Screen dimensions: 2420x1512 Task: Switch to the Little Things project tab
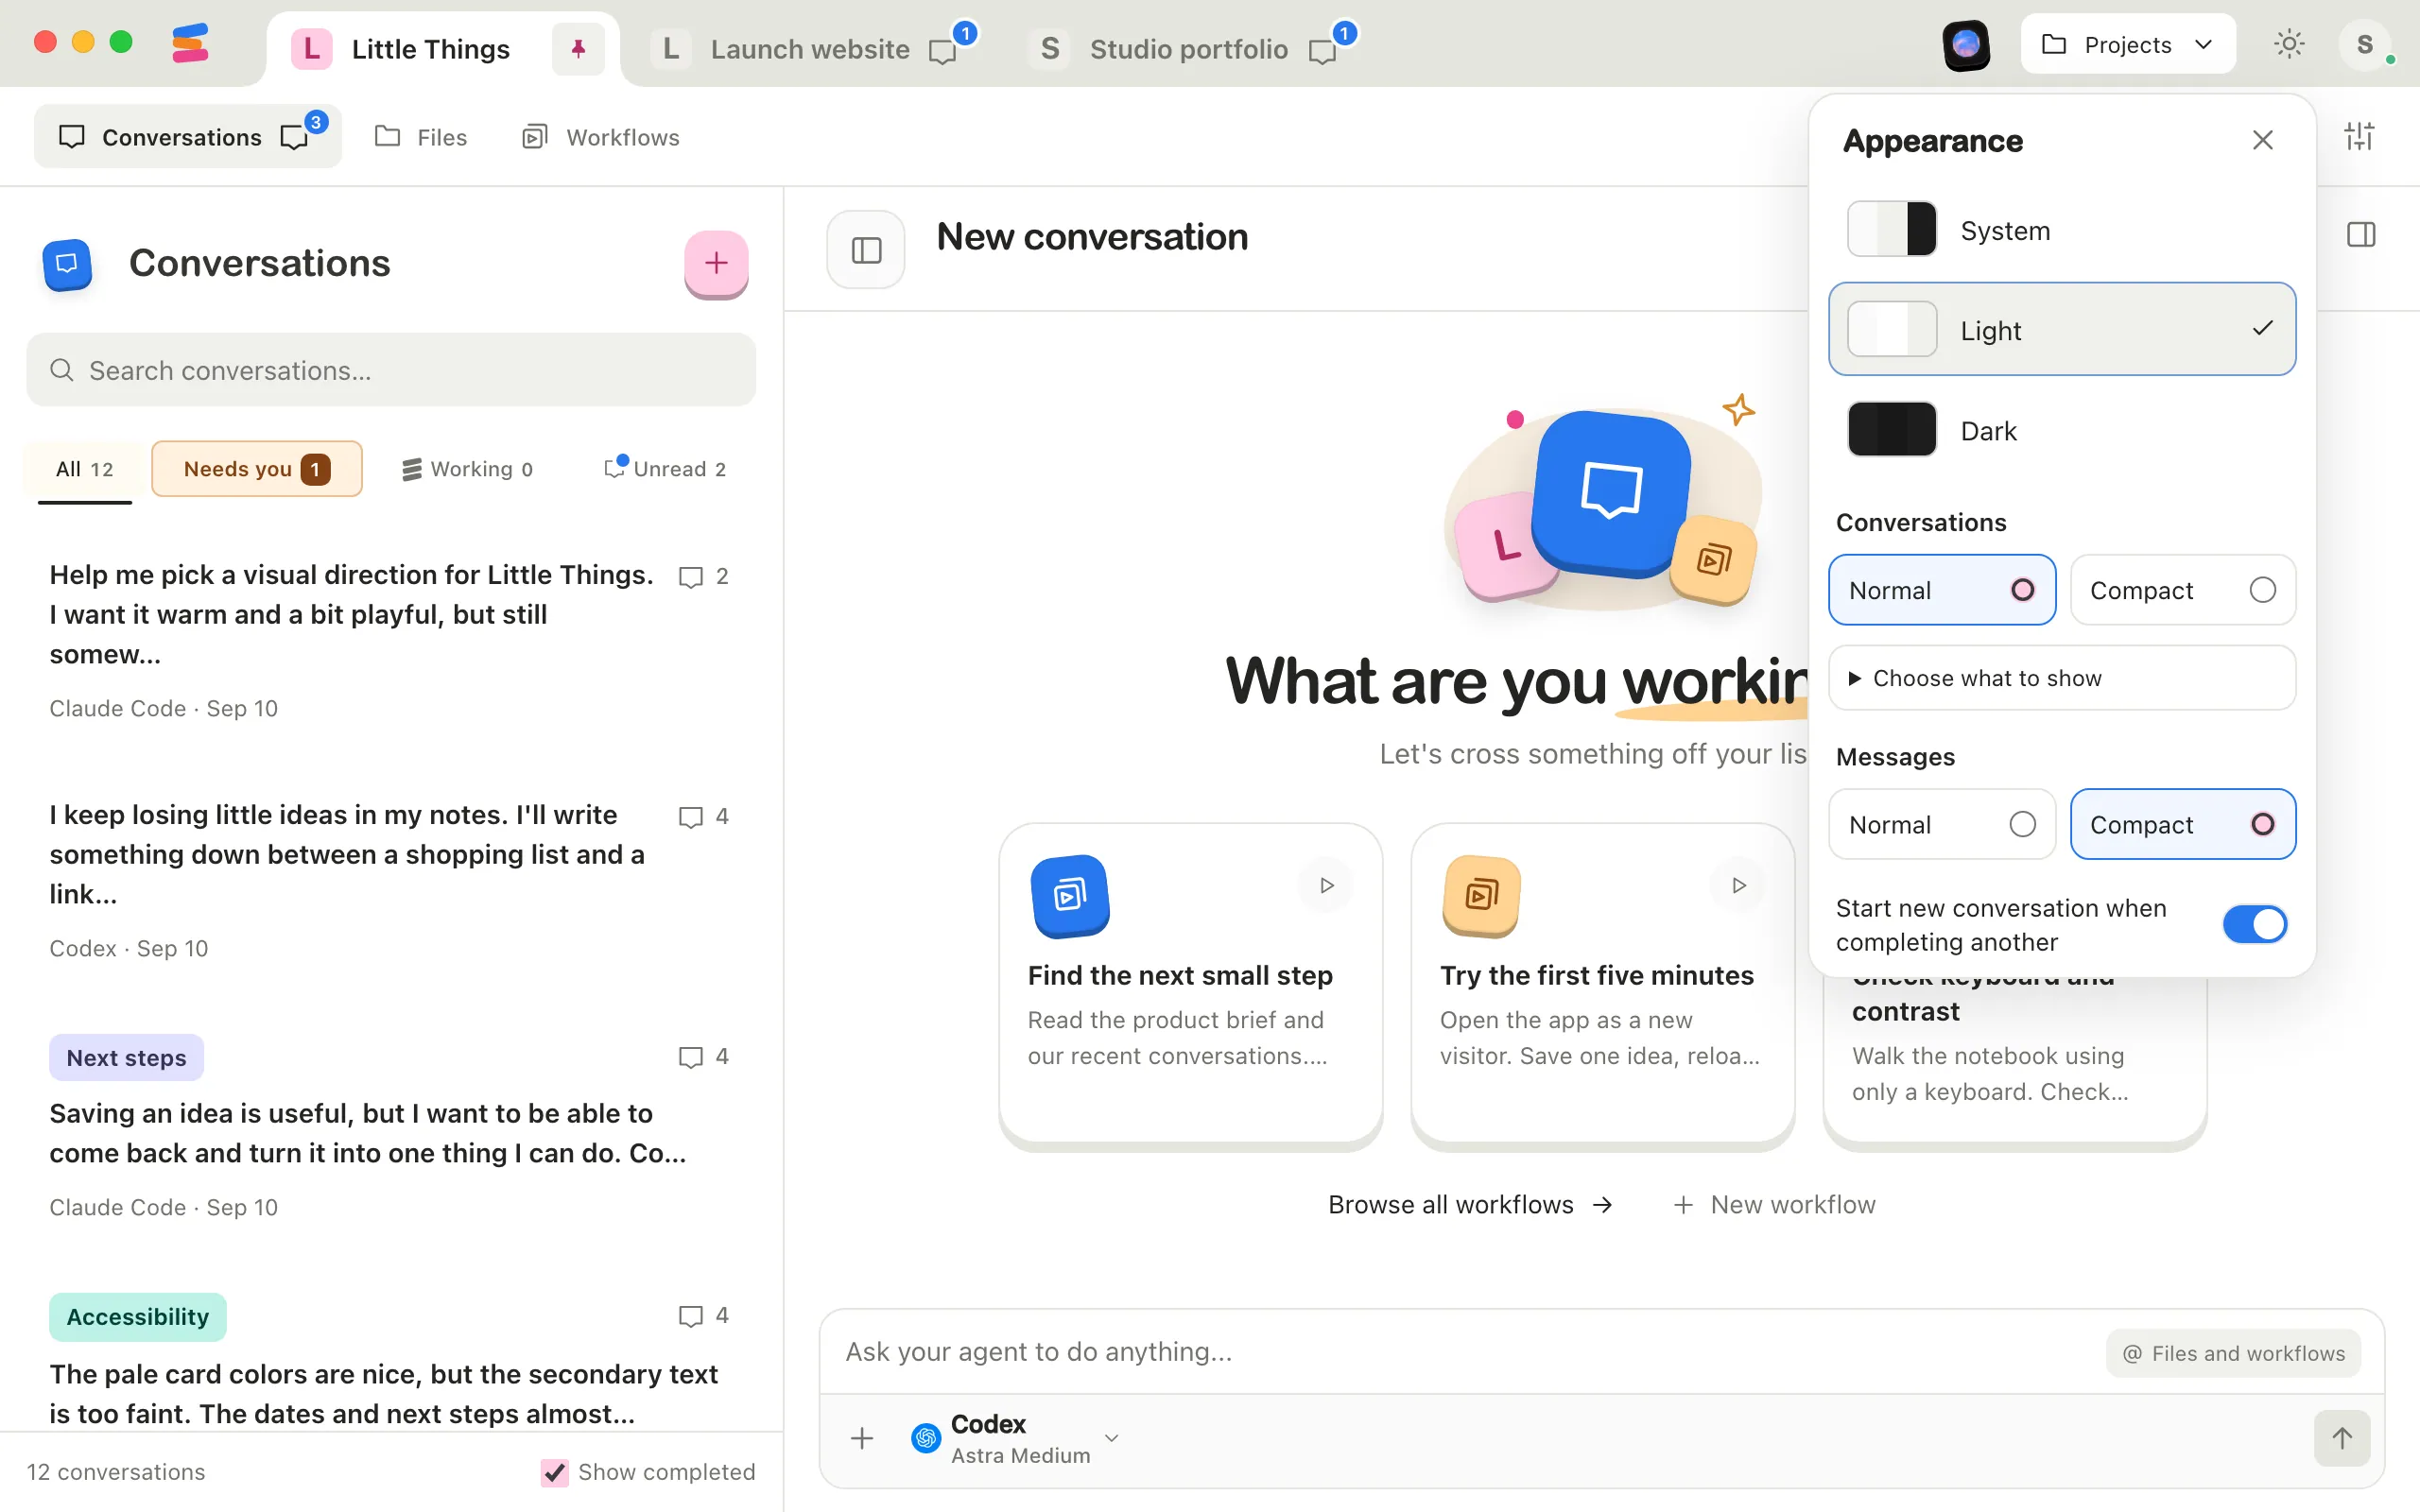430,48
